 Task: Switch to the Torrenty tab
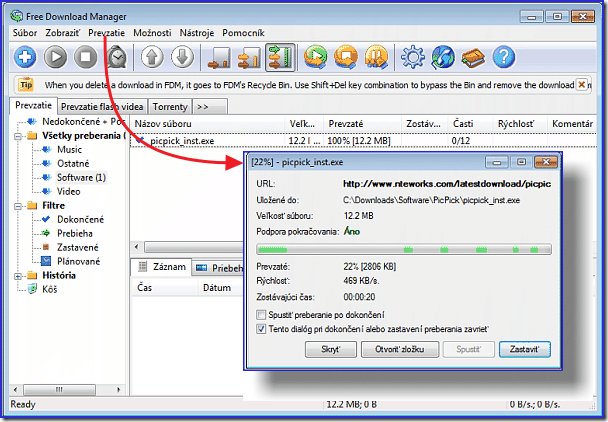pos(170,107)
